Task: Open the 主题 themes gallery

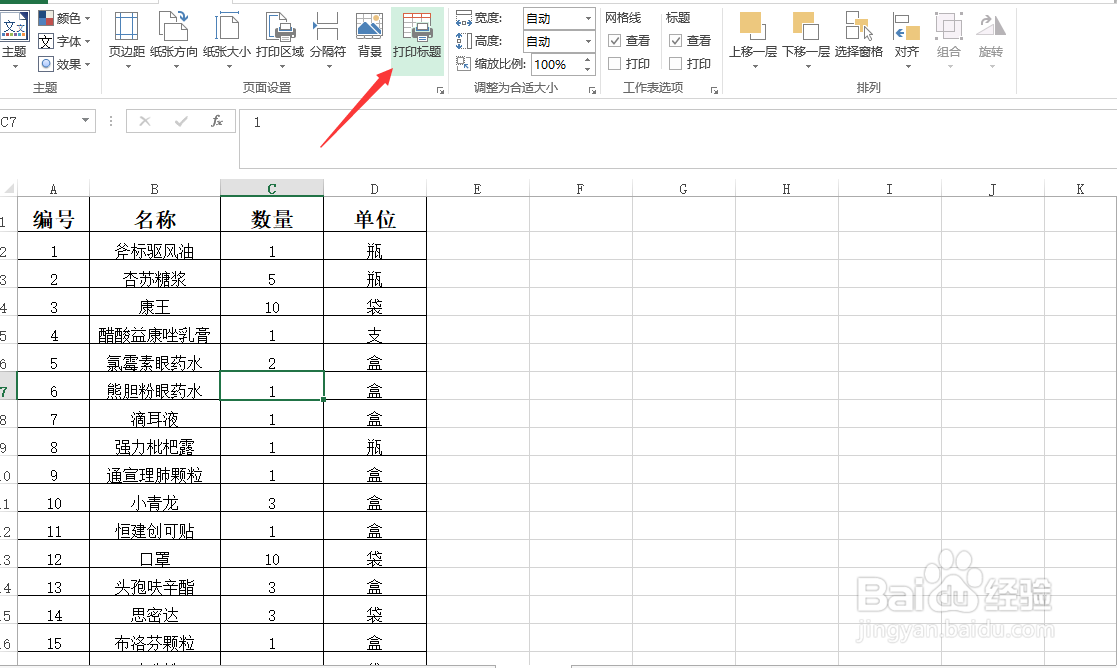Action: click(x=14, y=39)
